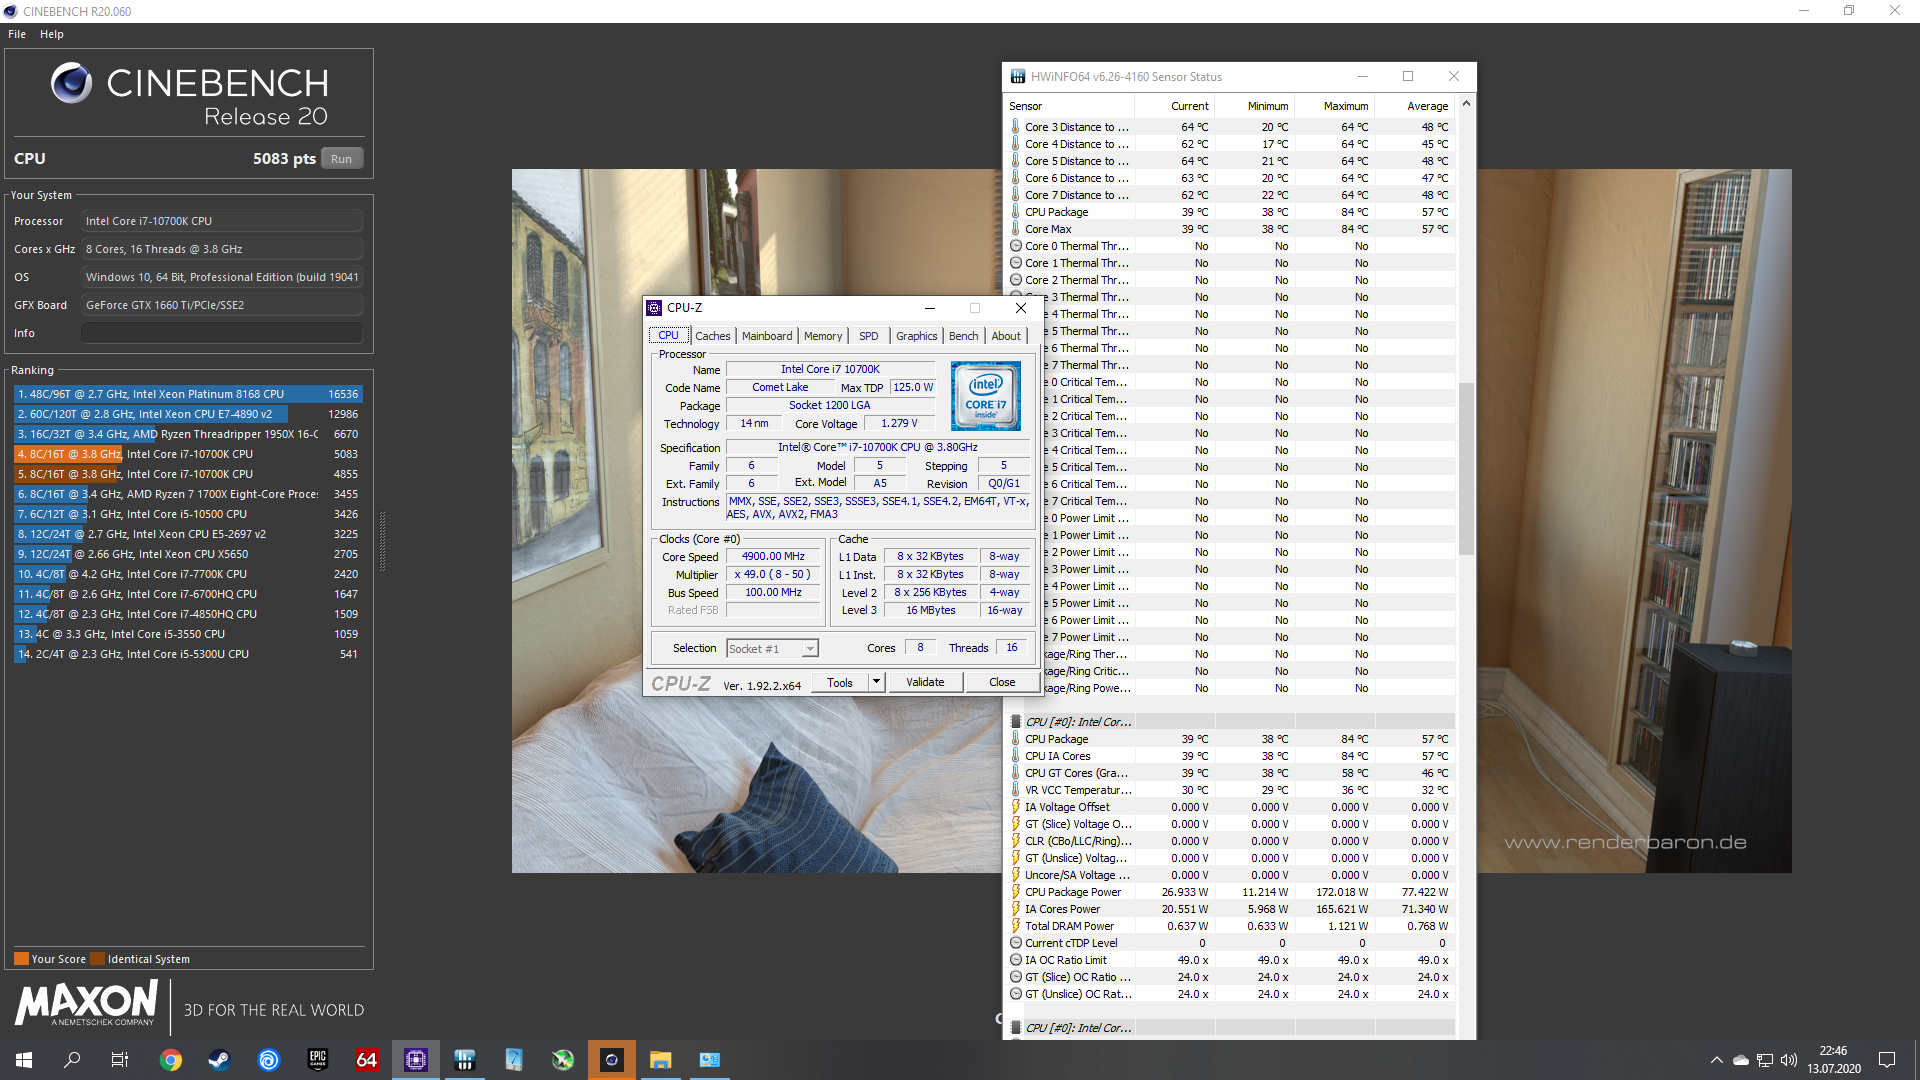Click the HWiNFO vertical scrollbar thumb
This screenshot has width=1920, height=1080.
point(1466,468)
